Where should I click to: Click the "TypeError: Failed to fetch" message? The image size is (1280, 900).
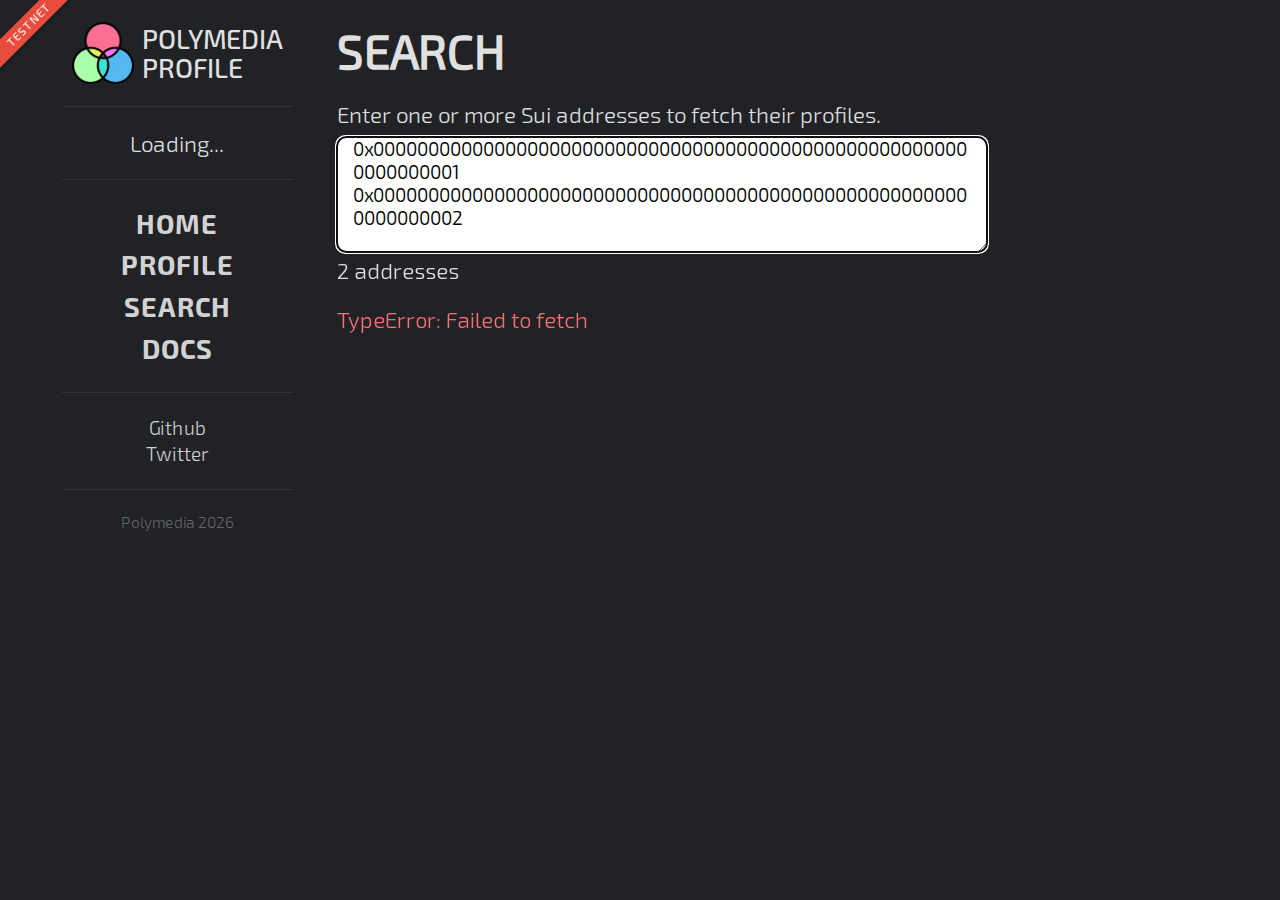(x=462, y=321)
